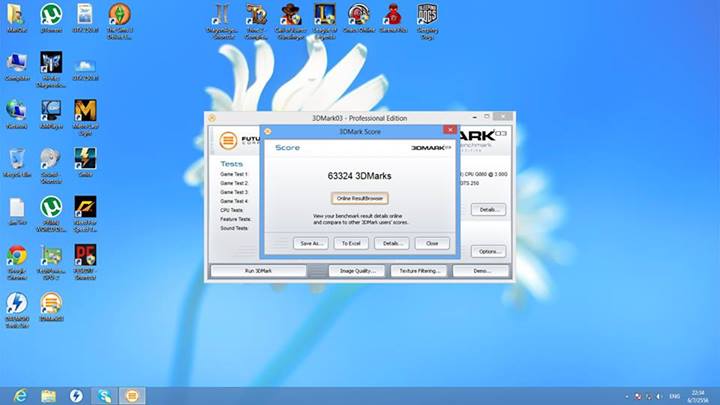The height and width of the screenshot is (405, 720).
Task: Open Internet Explorer in the taskbar
Action: 20,395
